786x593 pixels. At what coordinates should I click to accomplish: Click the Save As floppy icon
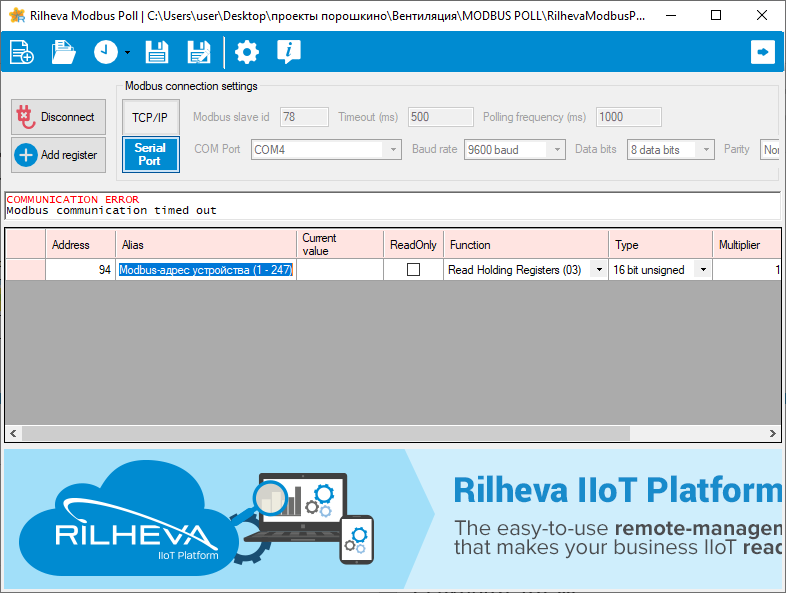coord(199,53)
